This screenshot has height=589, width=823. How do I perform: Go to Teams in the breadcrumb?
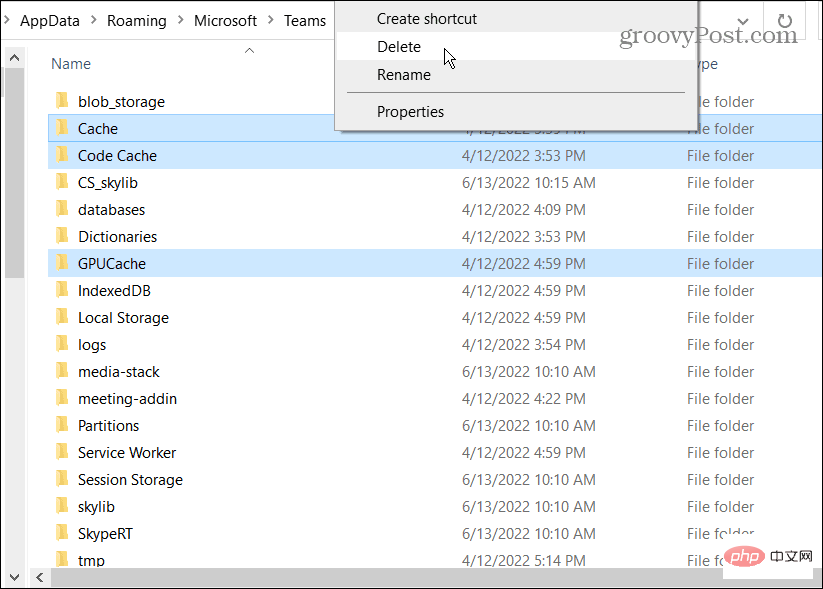305,20
